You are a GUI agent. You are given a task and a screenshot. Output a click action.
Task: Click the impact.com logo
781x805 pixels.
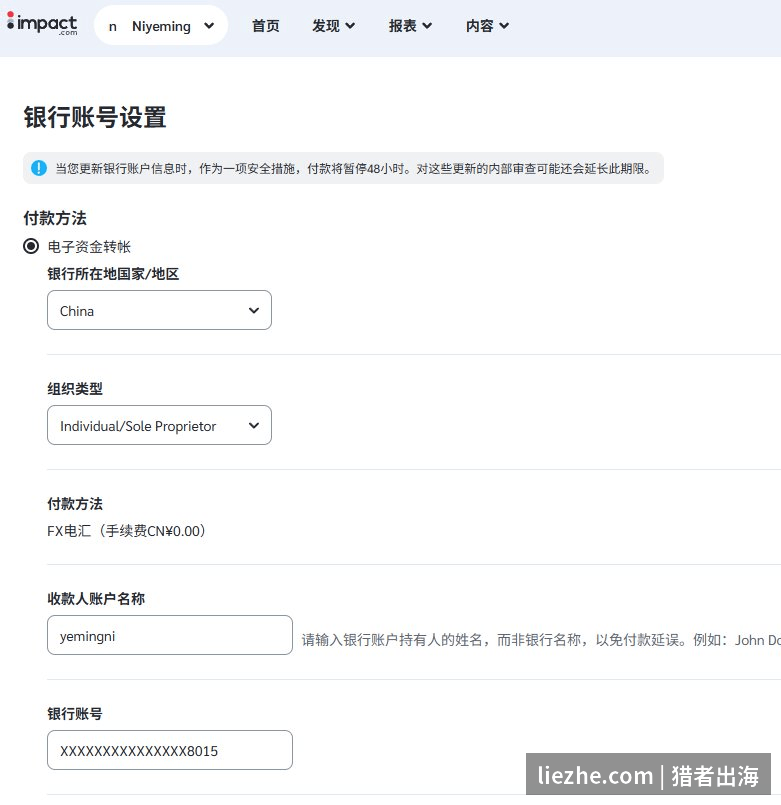[42, 24]
